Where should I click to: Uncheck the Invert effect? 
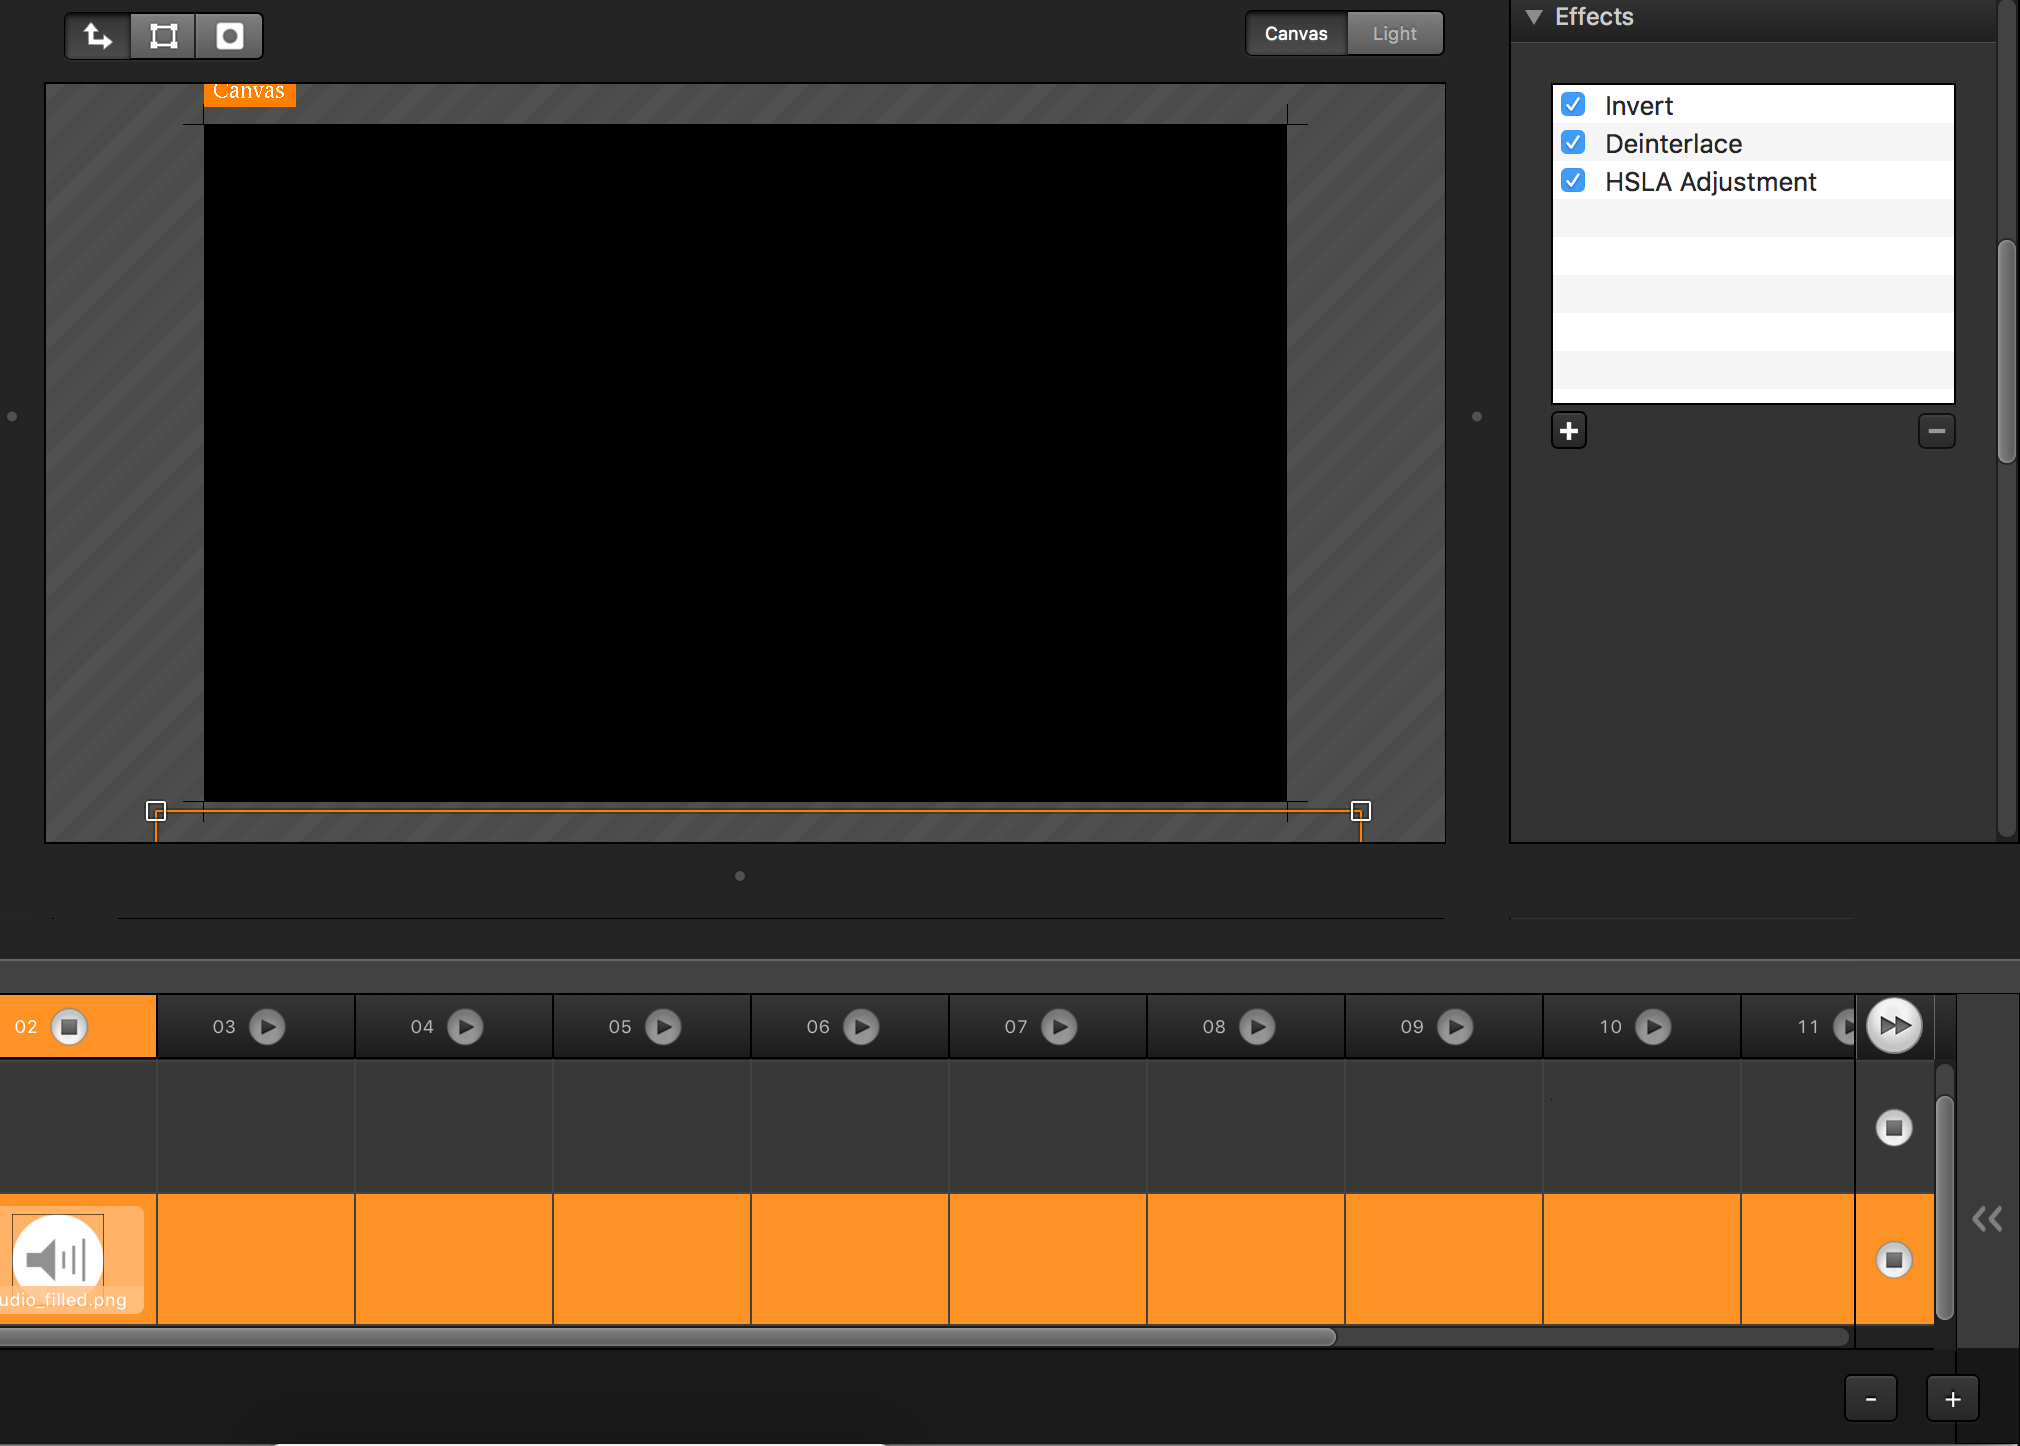tap(1573, 104)
